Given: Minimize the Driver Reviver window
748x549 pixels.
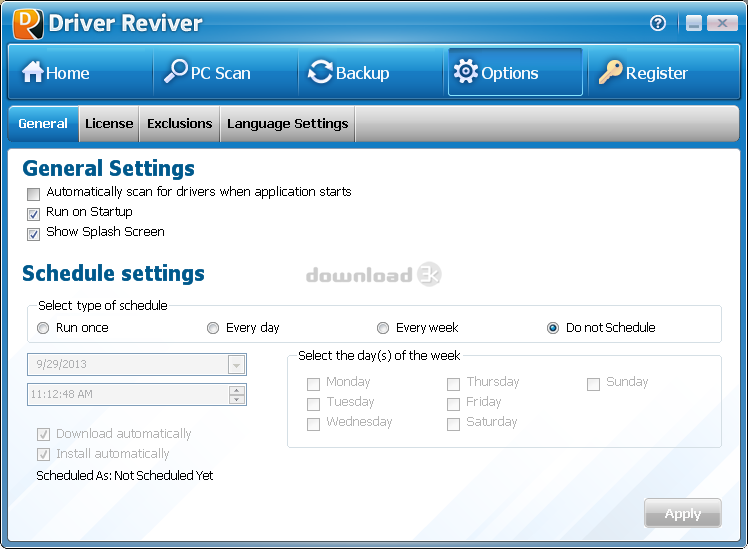Looking at the screenshot, I should [x=694, y=23].
